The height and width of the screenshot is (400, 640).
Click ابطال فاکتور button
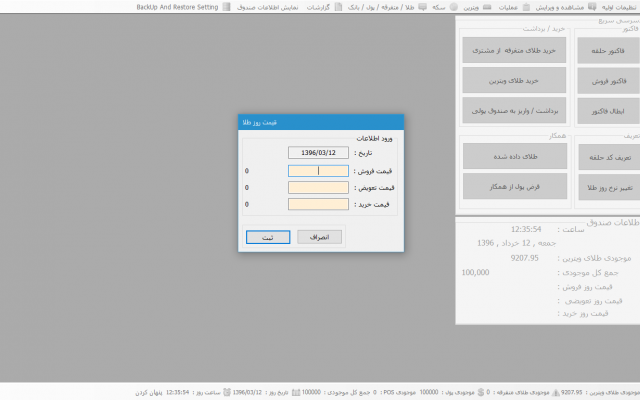pos(608,111)
